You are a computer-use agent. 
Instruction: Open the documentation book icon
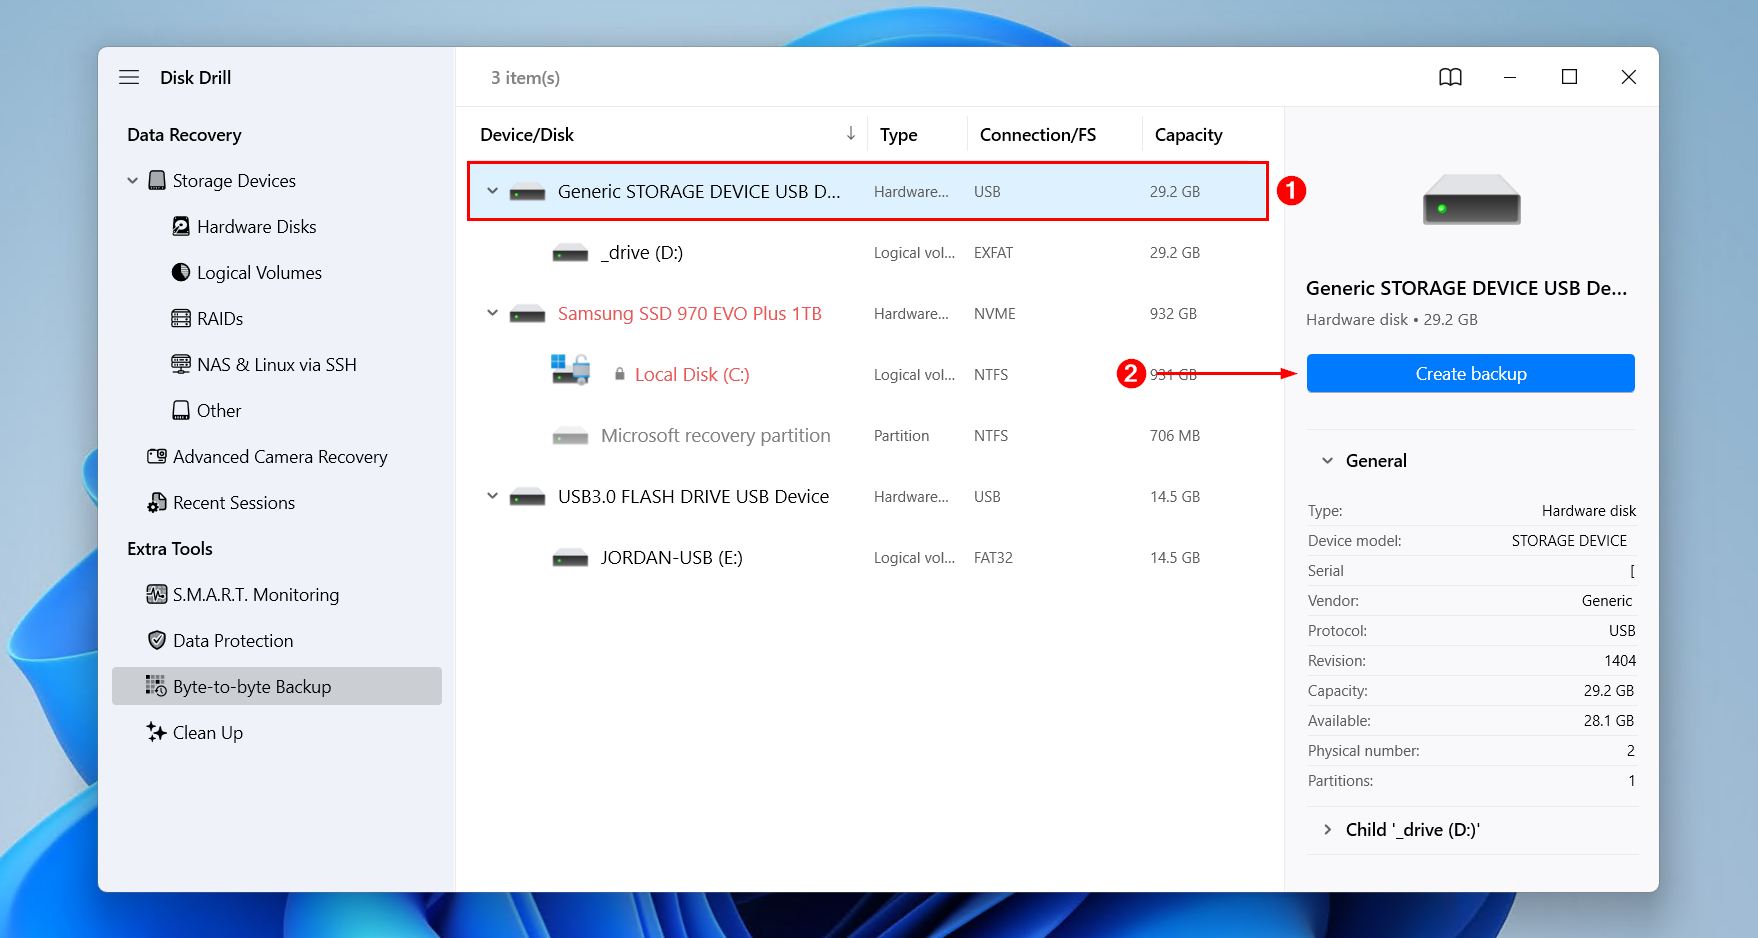tap(1450, 77)
